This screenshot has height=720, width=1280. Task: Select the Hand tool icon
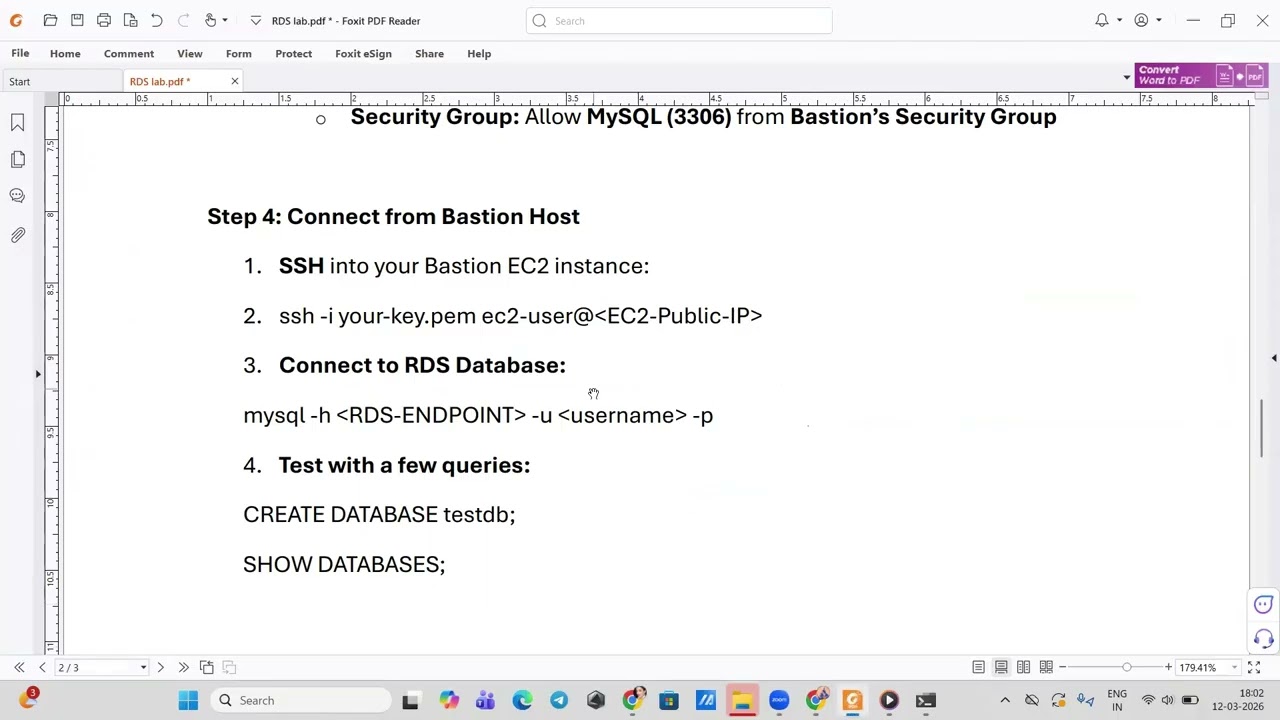(210, 20)
